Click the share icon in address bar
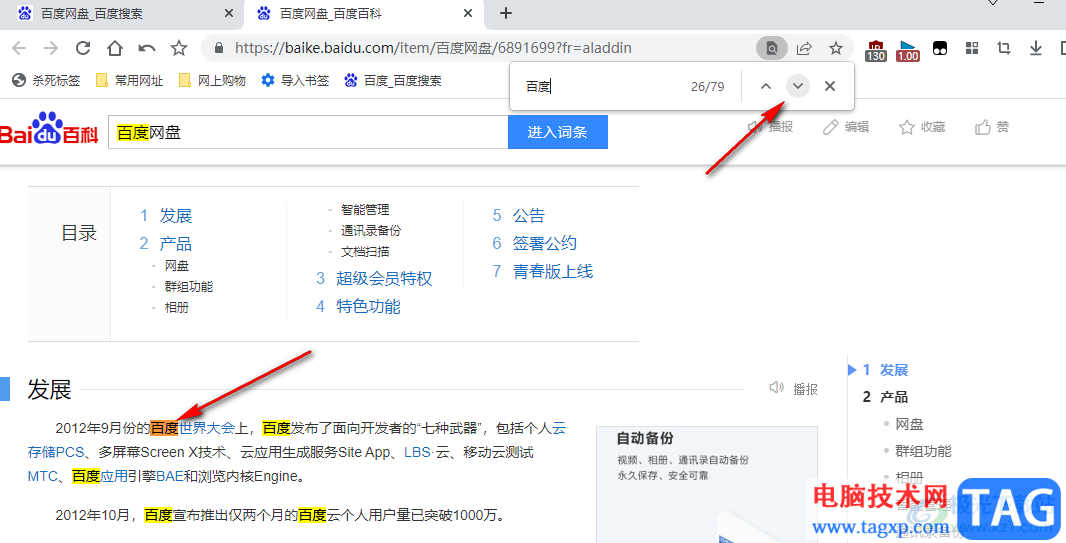The width and height of the screenshot is (1066, 543). point(804,48)
